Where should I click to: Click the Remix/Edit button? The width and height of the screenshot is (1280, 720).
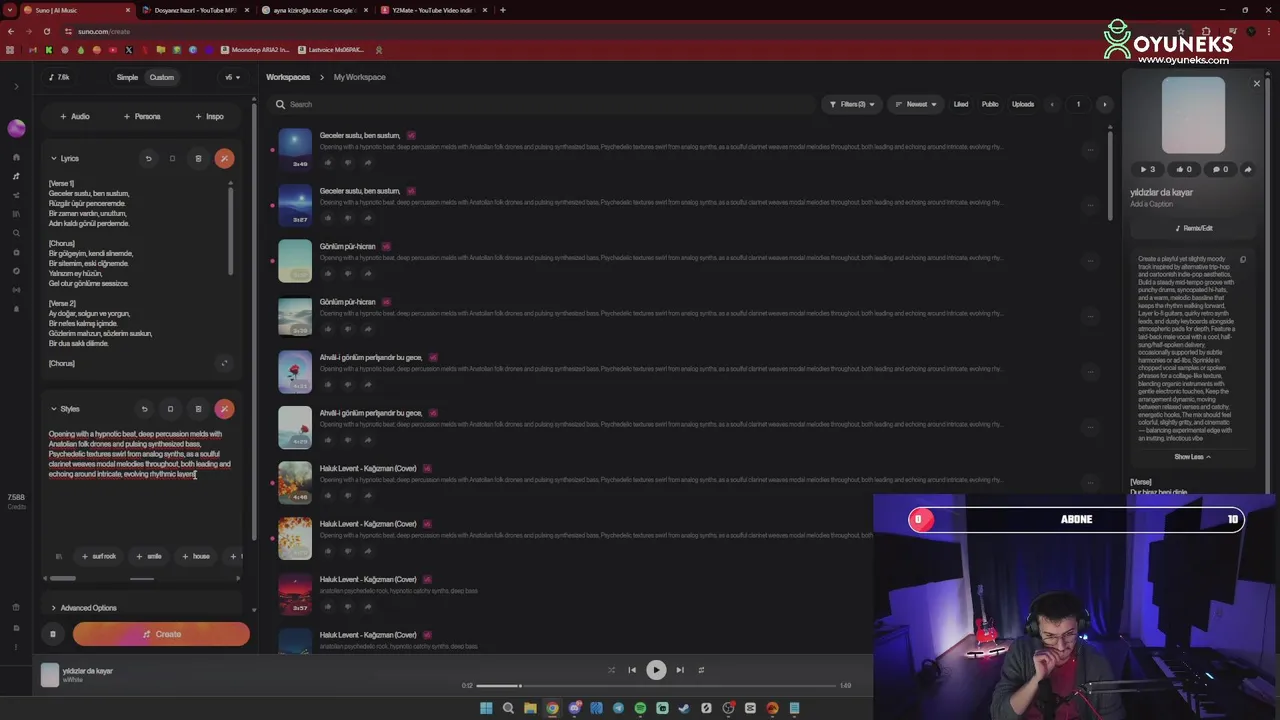pos(1194,228)
